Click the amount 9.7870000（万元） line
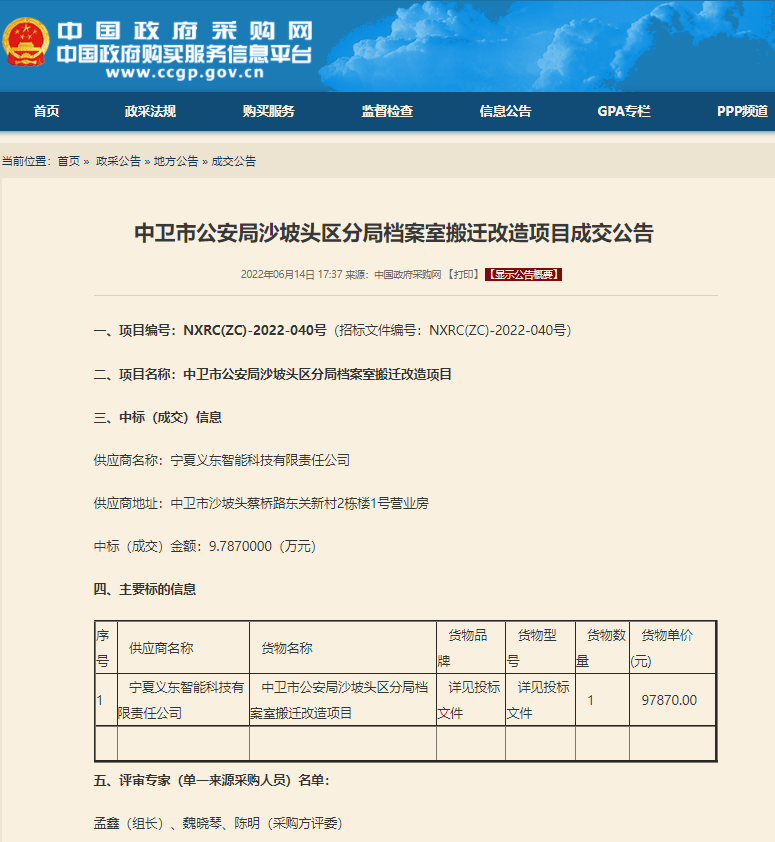The image size is (775, 842). tap(205, 546)
